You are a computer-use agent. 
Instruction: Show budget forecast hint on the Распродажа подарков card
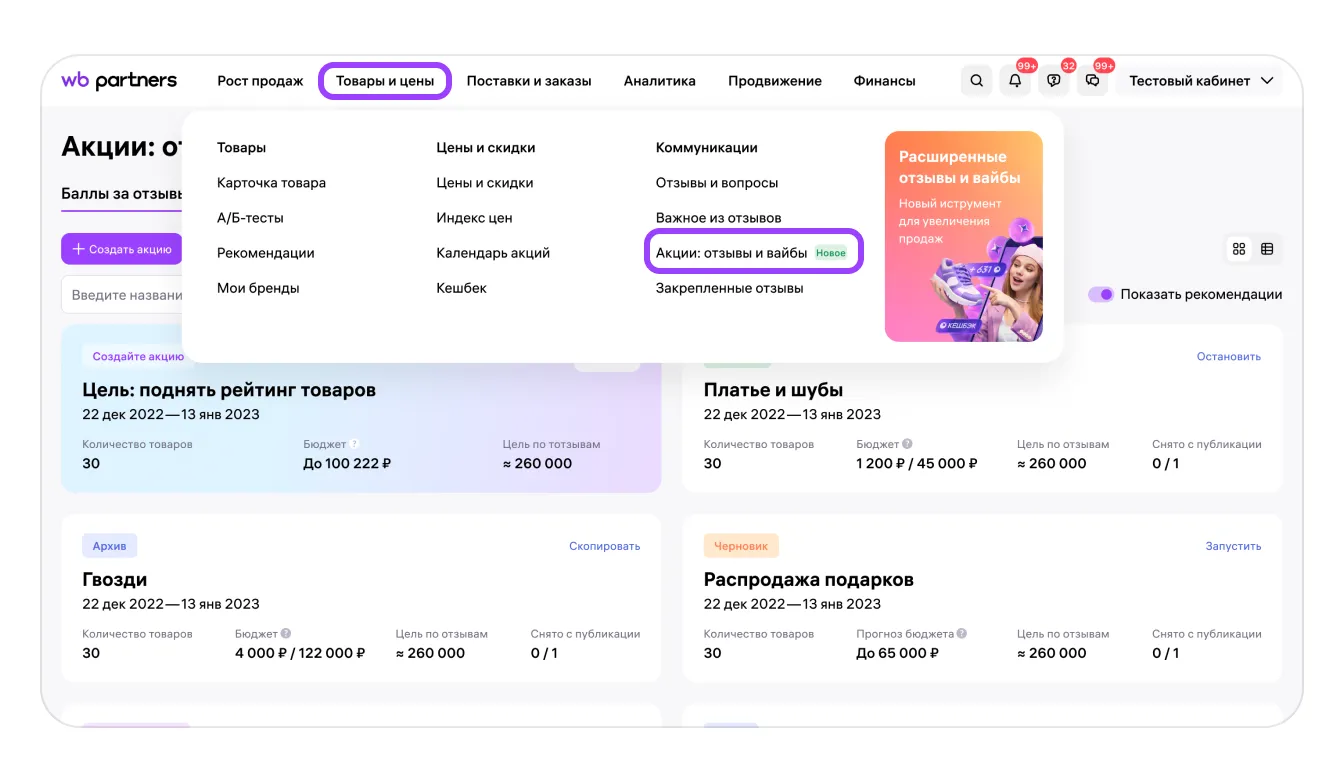pos(962,634)
